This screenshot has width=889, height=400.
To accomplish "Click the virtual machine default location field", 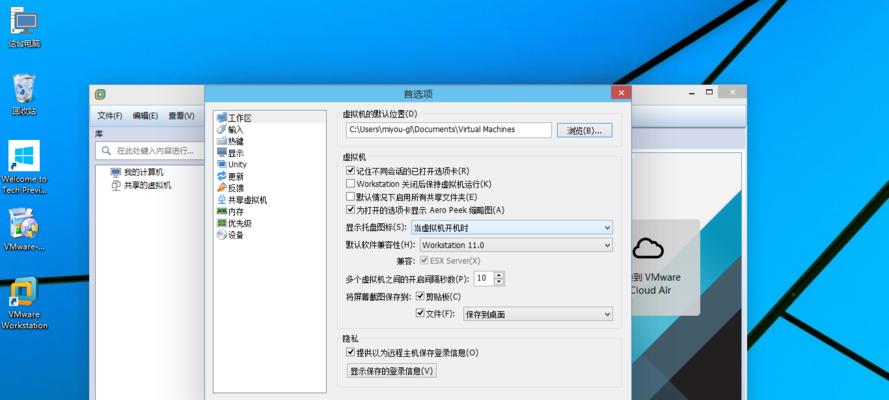I will (448, 130).
